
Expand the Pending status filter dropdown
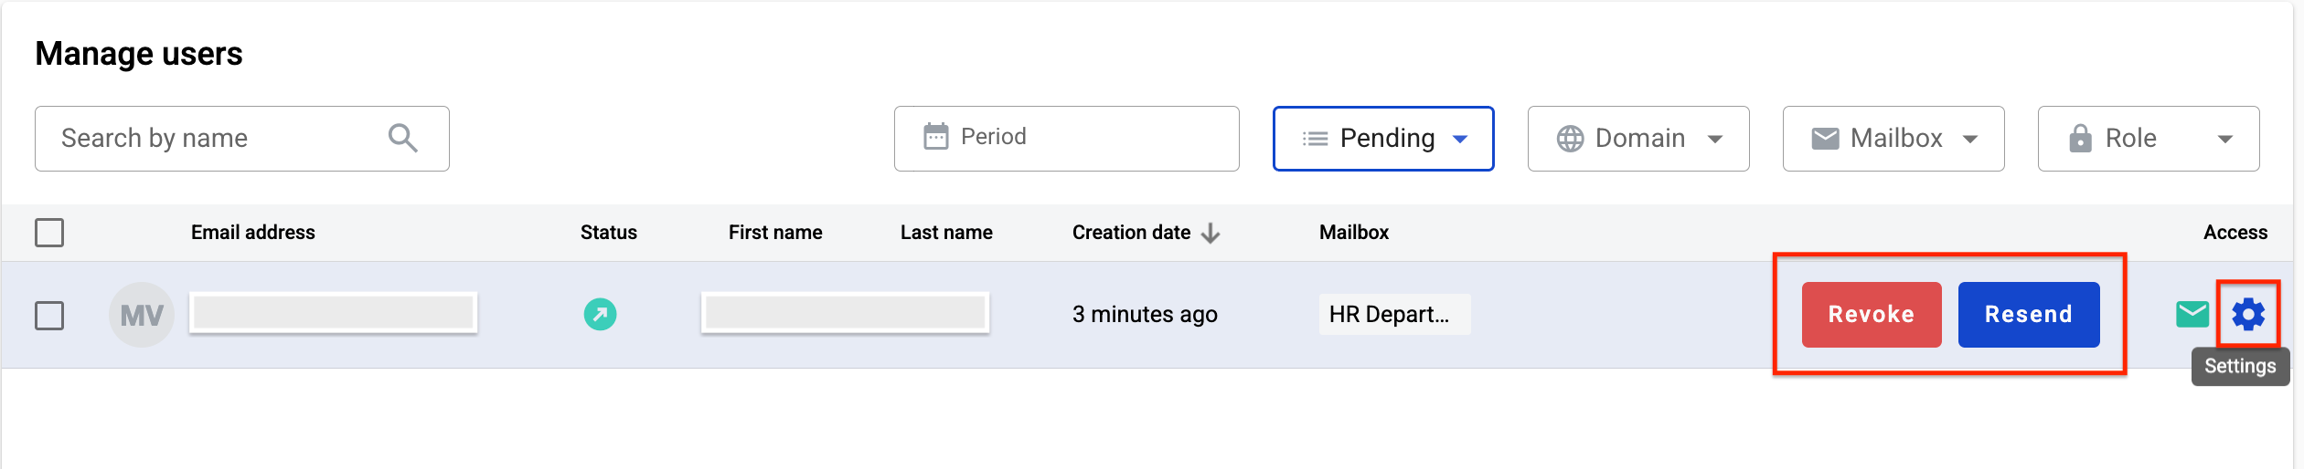point(1383,138)
